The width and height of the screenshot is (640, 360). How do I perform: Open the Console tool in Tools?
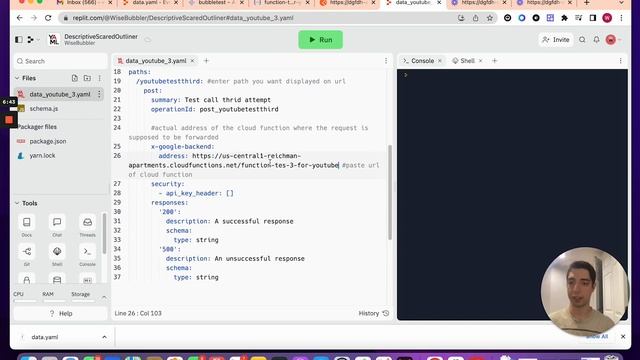point(87,255)
